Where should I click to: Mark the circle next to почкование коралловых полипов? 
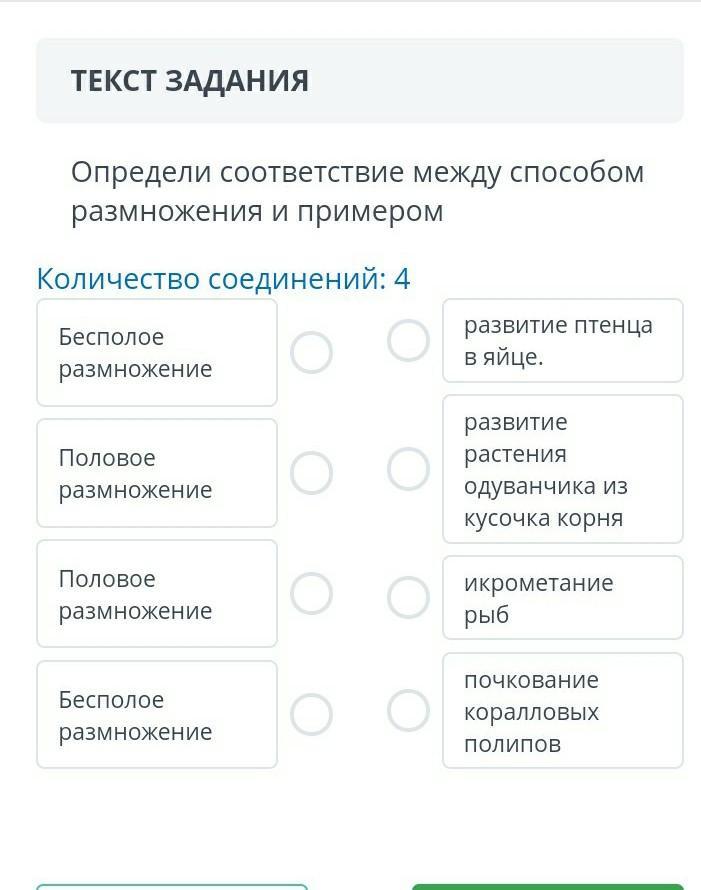tap(408, 711)
